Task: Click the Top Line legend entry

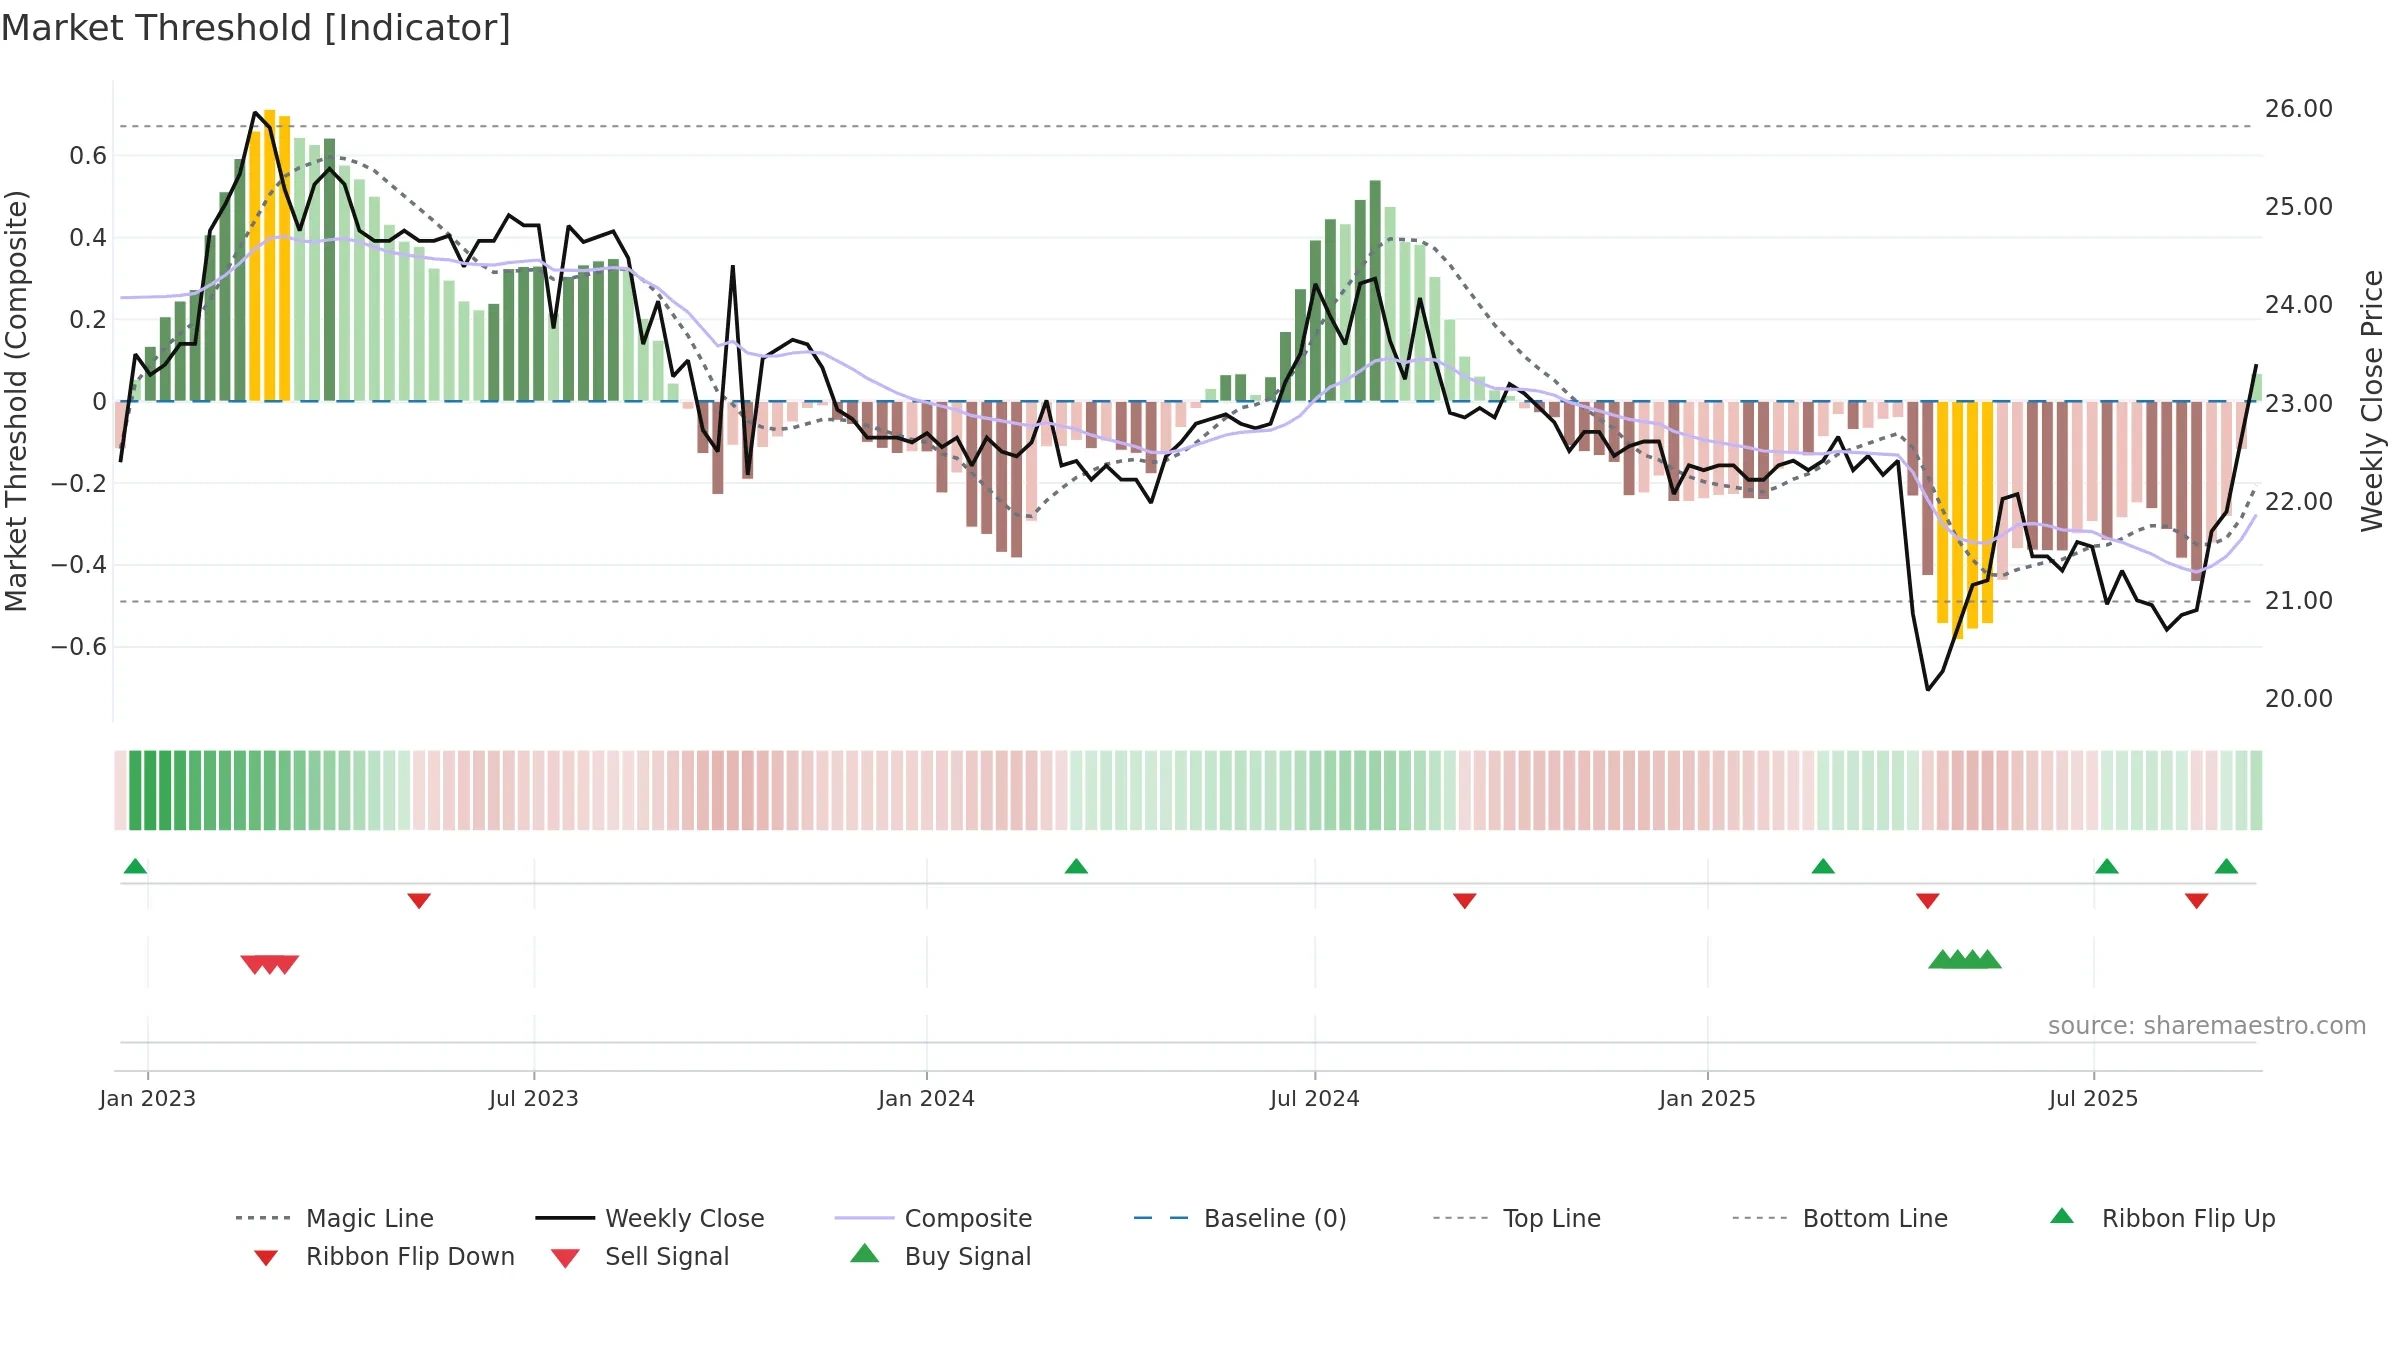Action: click(1517, 1218)
